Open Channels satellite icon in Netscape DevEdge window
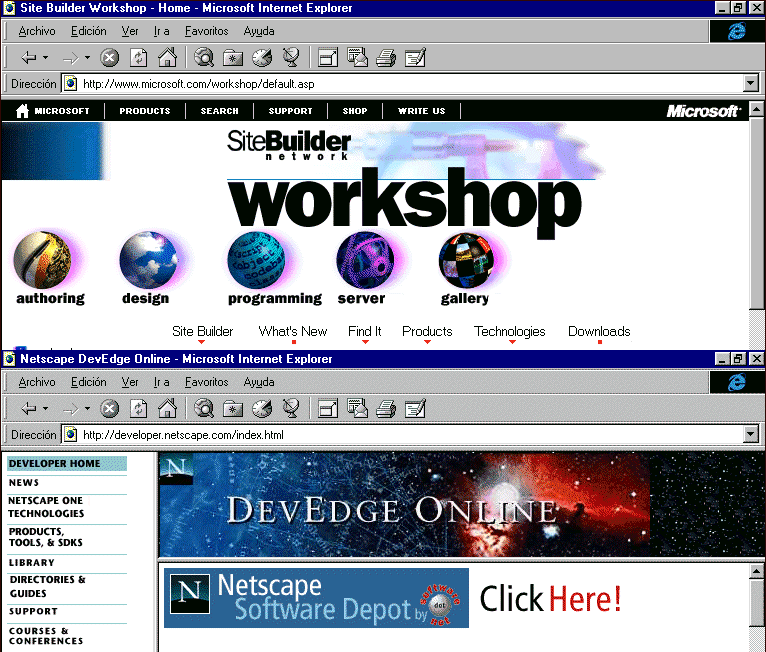The width and height of the screenshot is (766, 652). click(291, 408)
